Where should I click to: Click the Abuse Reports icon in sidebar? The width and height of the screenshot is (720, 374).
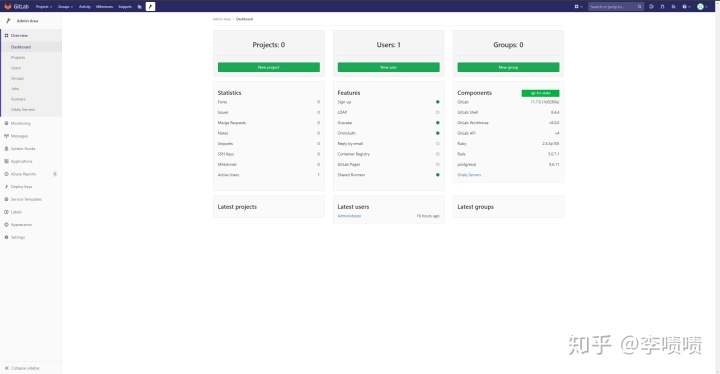click(x=6, y=174)
